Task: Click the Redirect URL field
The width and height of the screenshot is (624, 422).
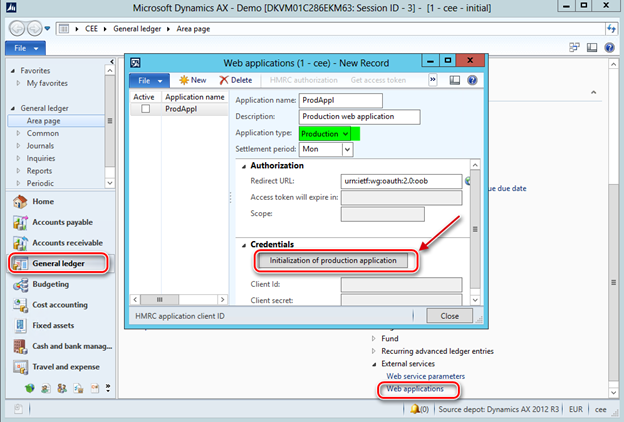Action: pyautogui.click(x=401, y=181)
